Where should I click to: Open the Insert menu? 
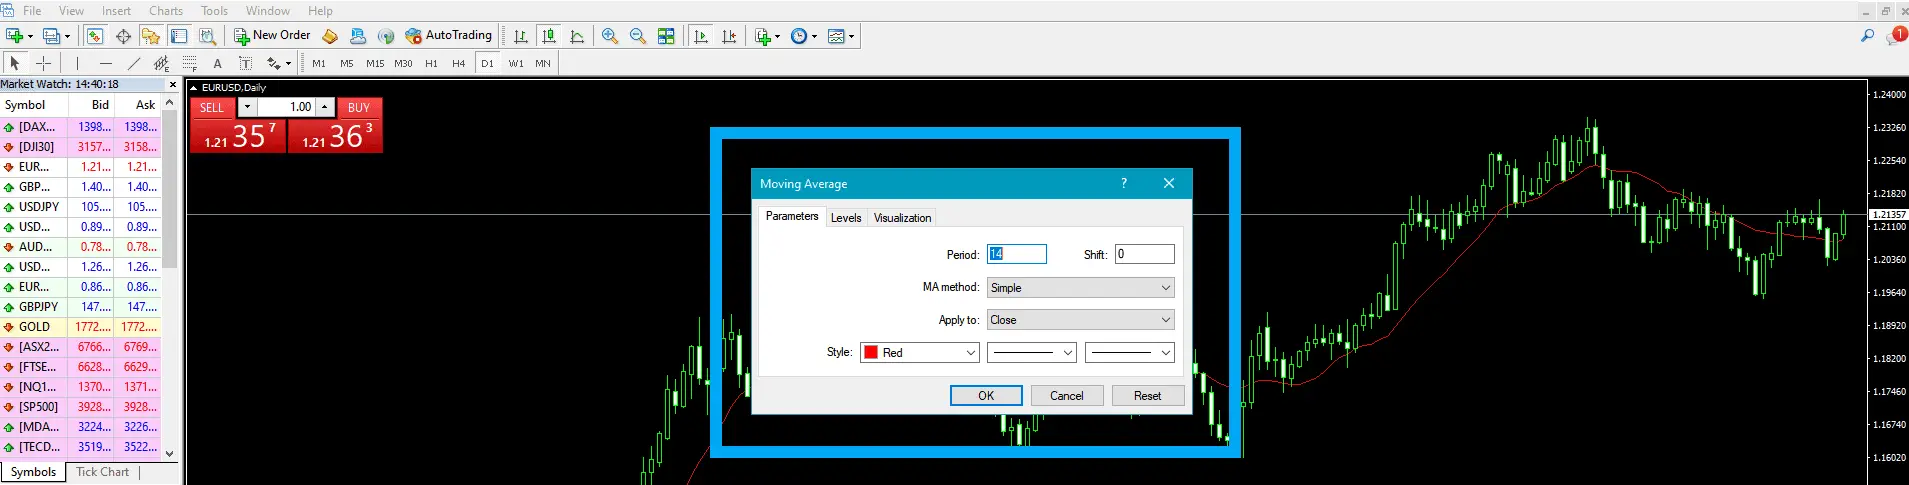[116, 11]
